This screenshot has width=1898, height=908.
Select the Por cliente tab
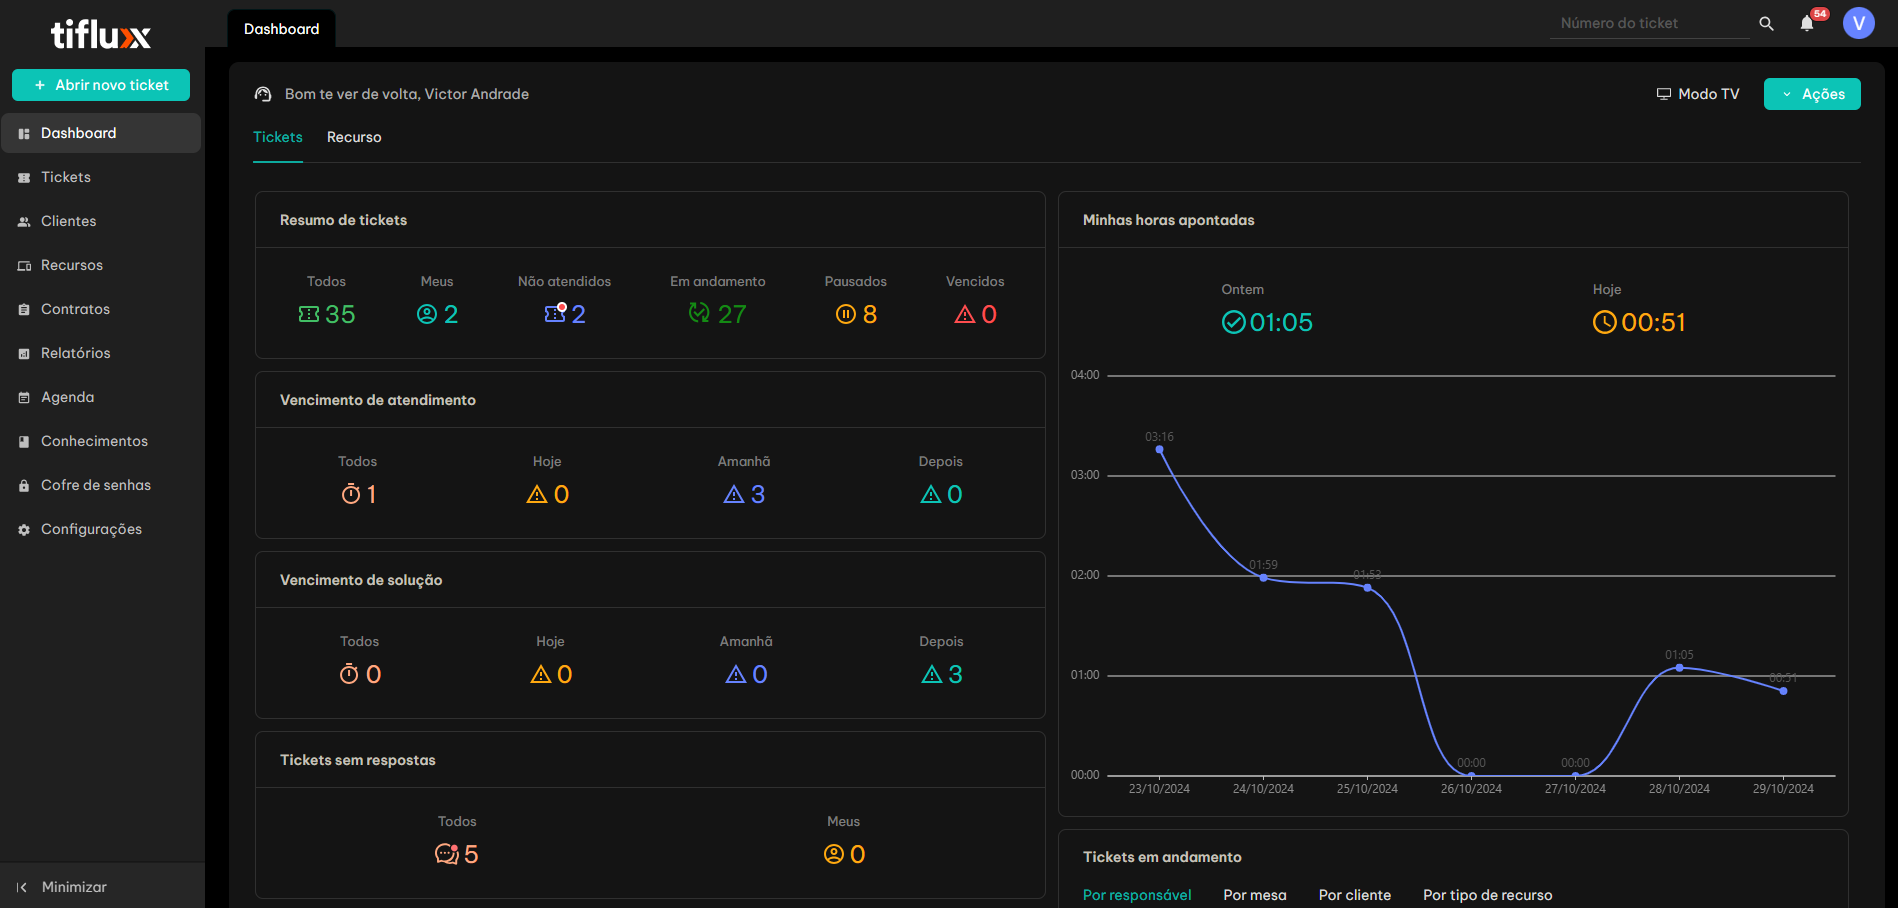click(1354, 895)
